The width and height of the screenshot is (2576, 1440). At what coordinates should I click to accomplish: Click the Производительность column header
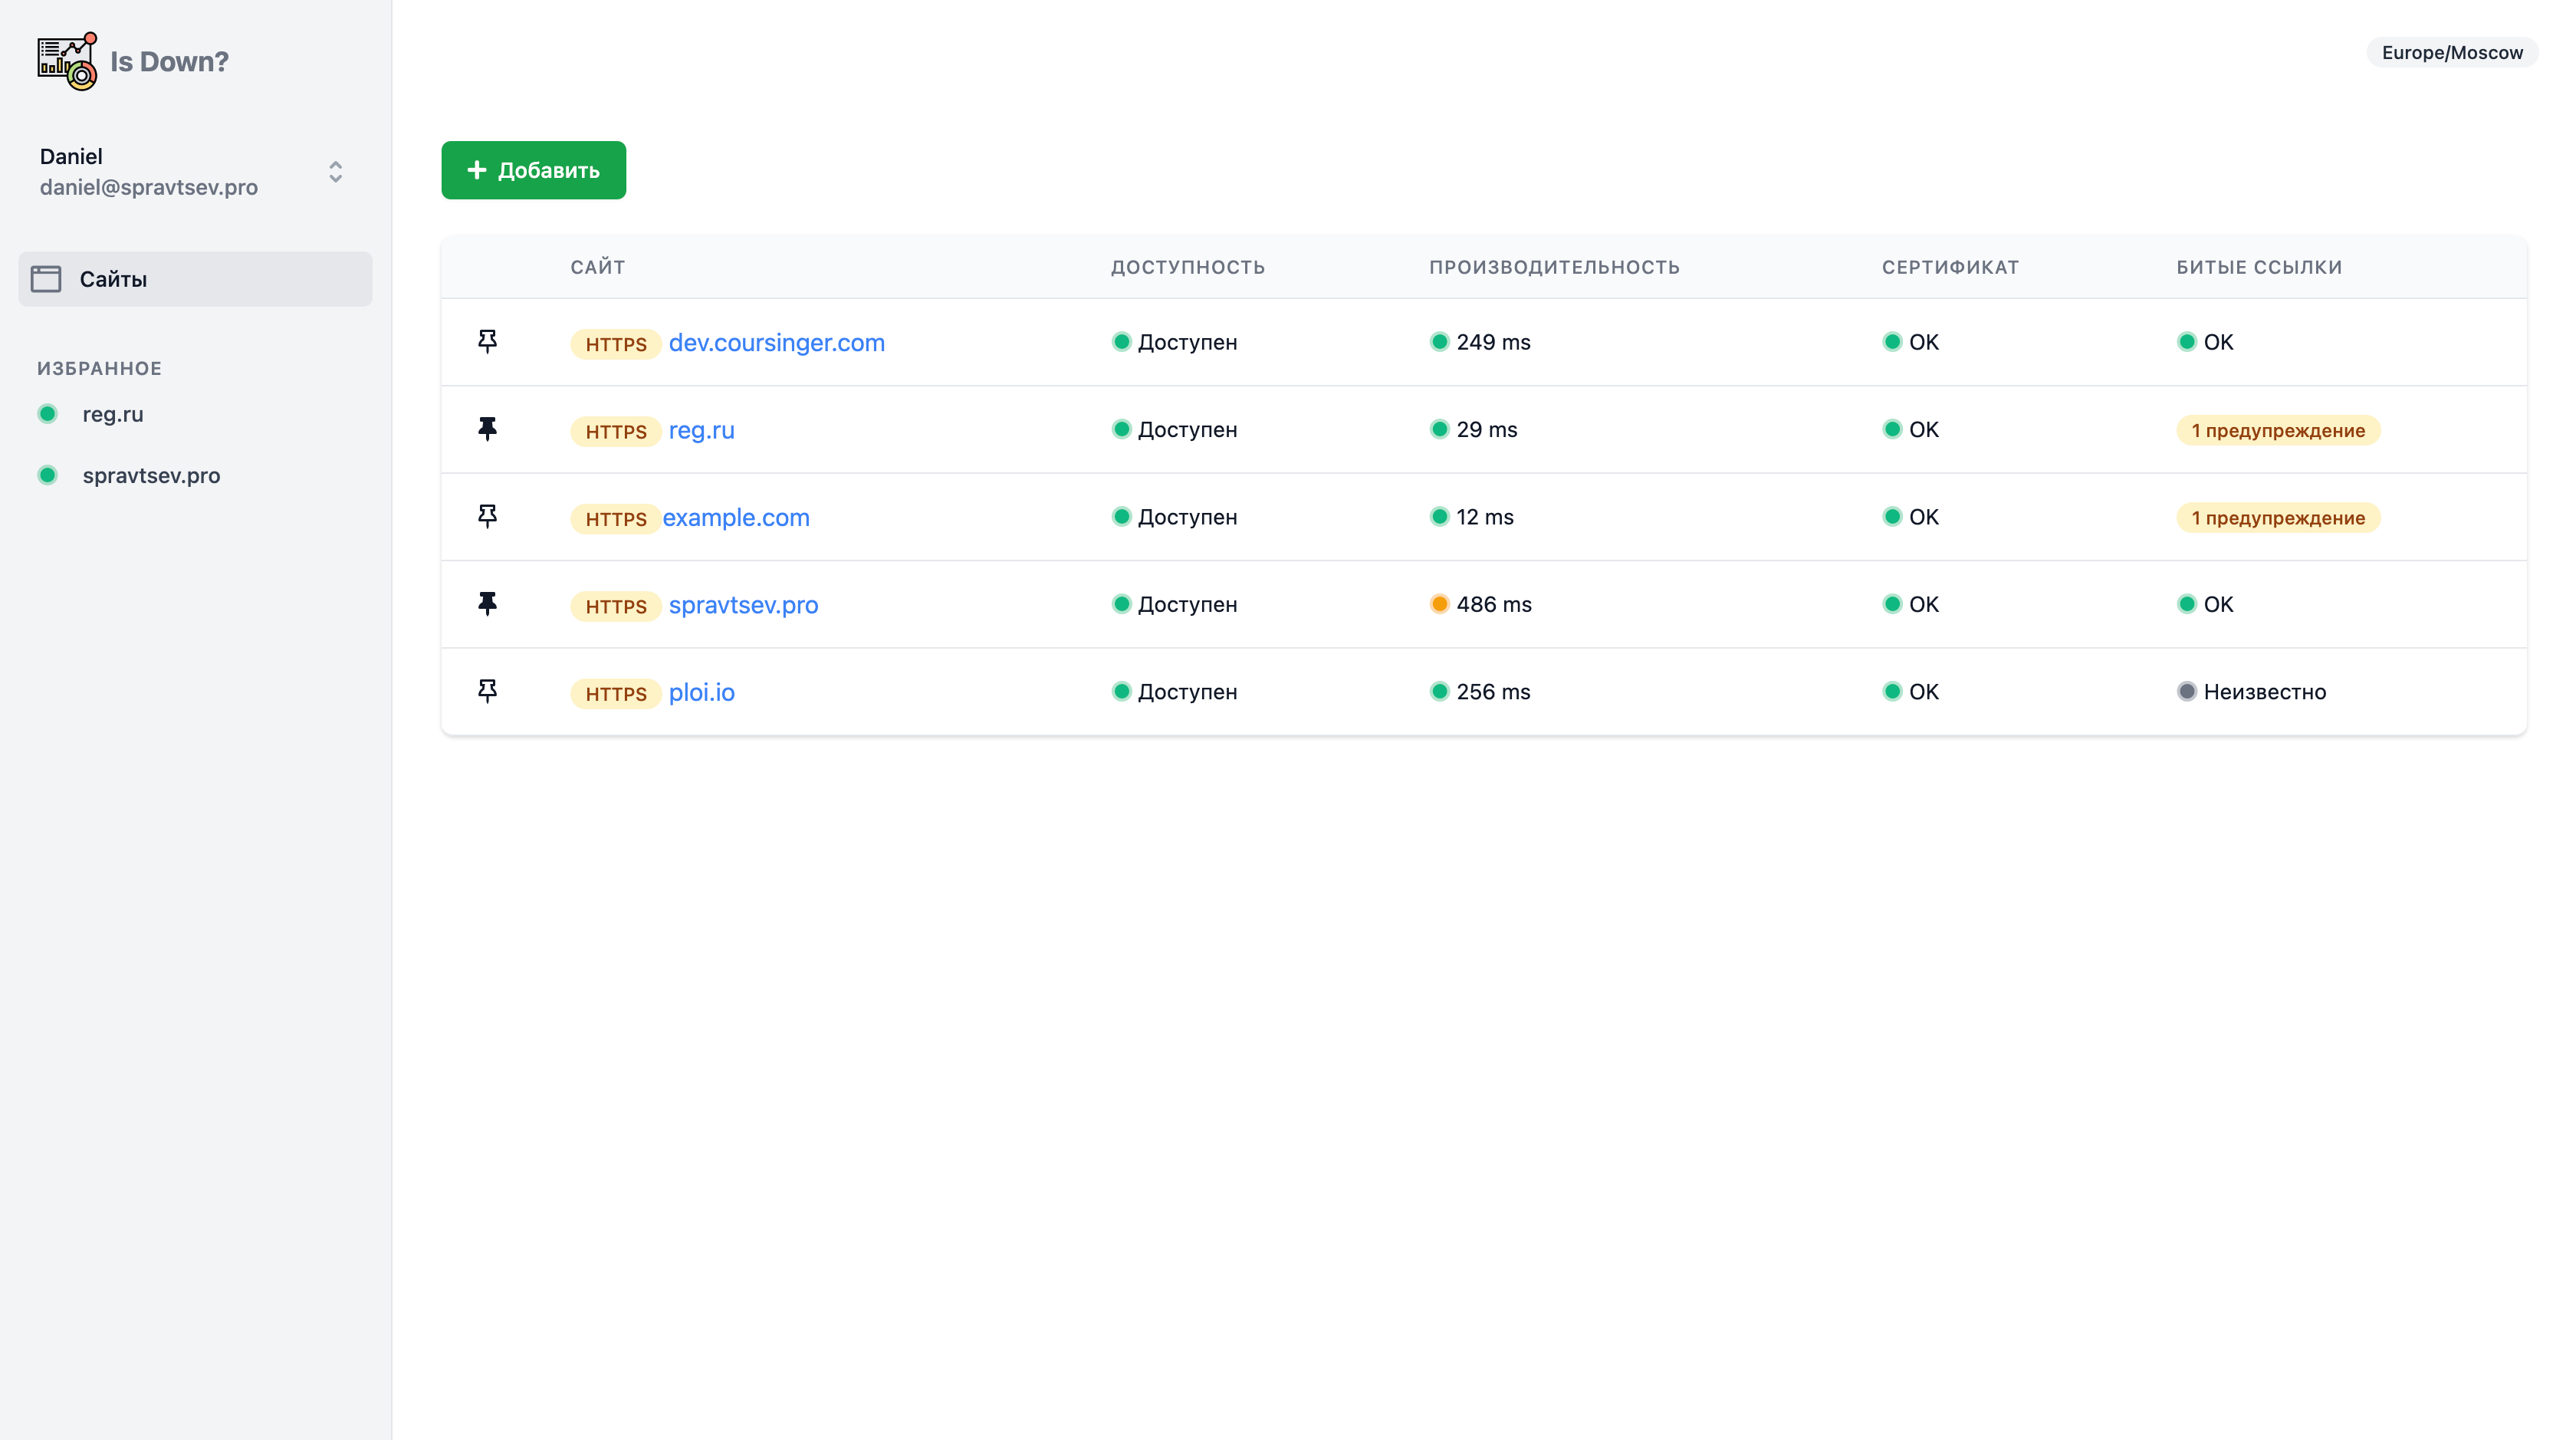[1554, 267]
